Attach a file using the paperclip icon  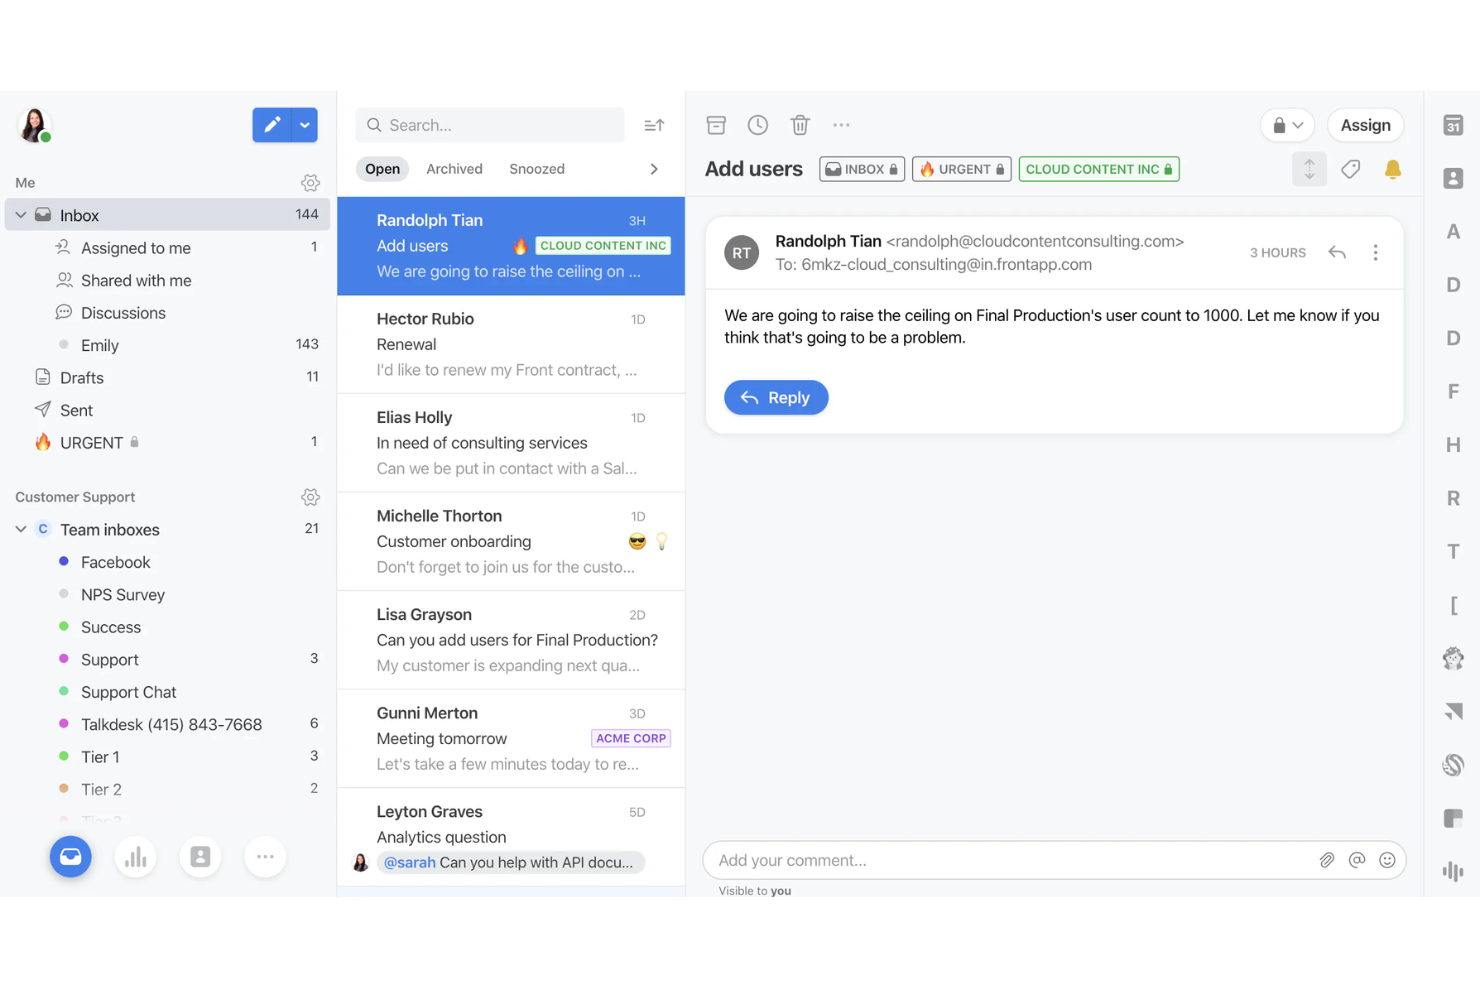coord(1327,860)
